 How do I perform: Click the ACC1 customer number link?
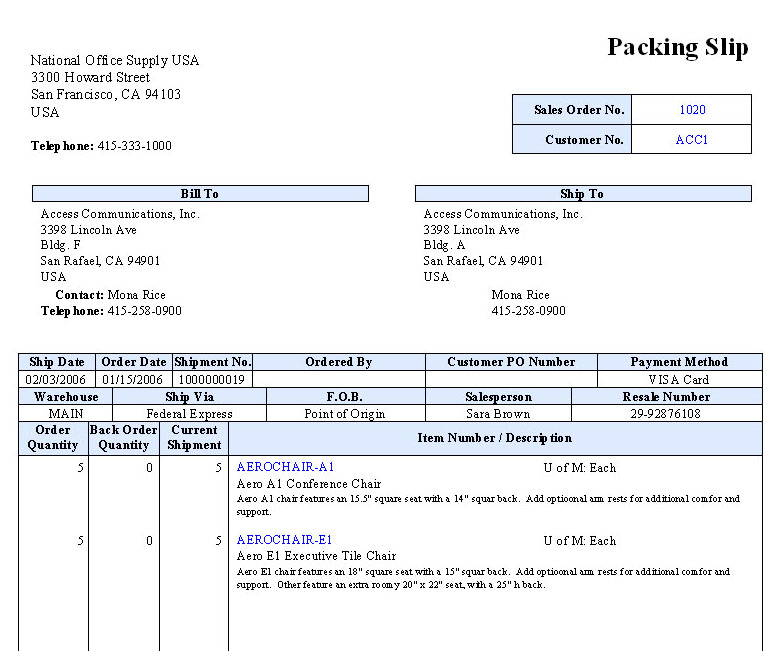coord(691,140)
